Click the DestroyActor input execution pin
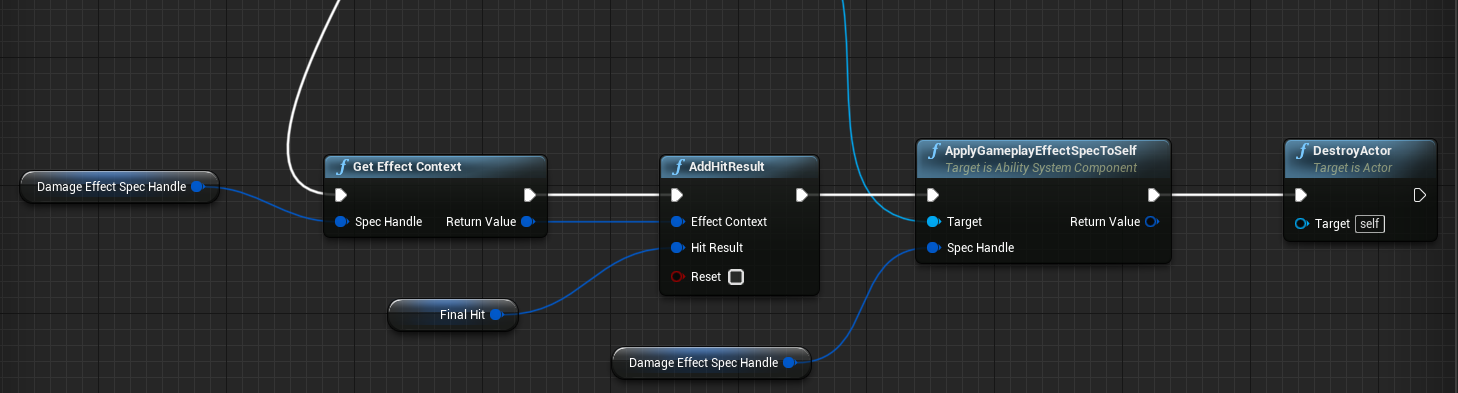Image resolution: width=1458 pixels, height=393 pixels. pyautogui.click(x=1301, y=195)
